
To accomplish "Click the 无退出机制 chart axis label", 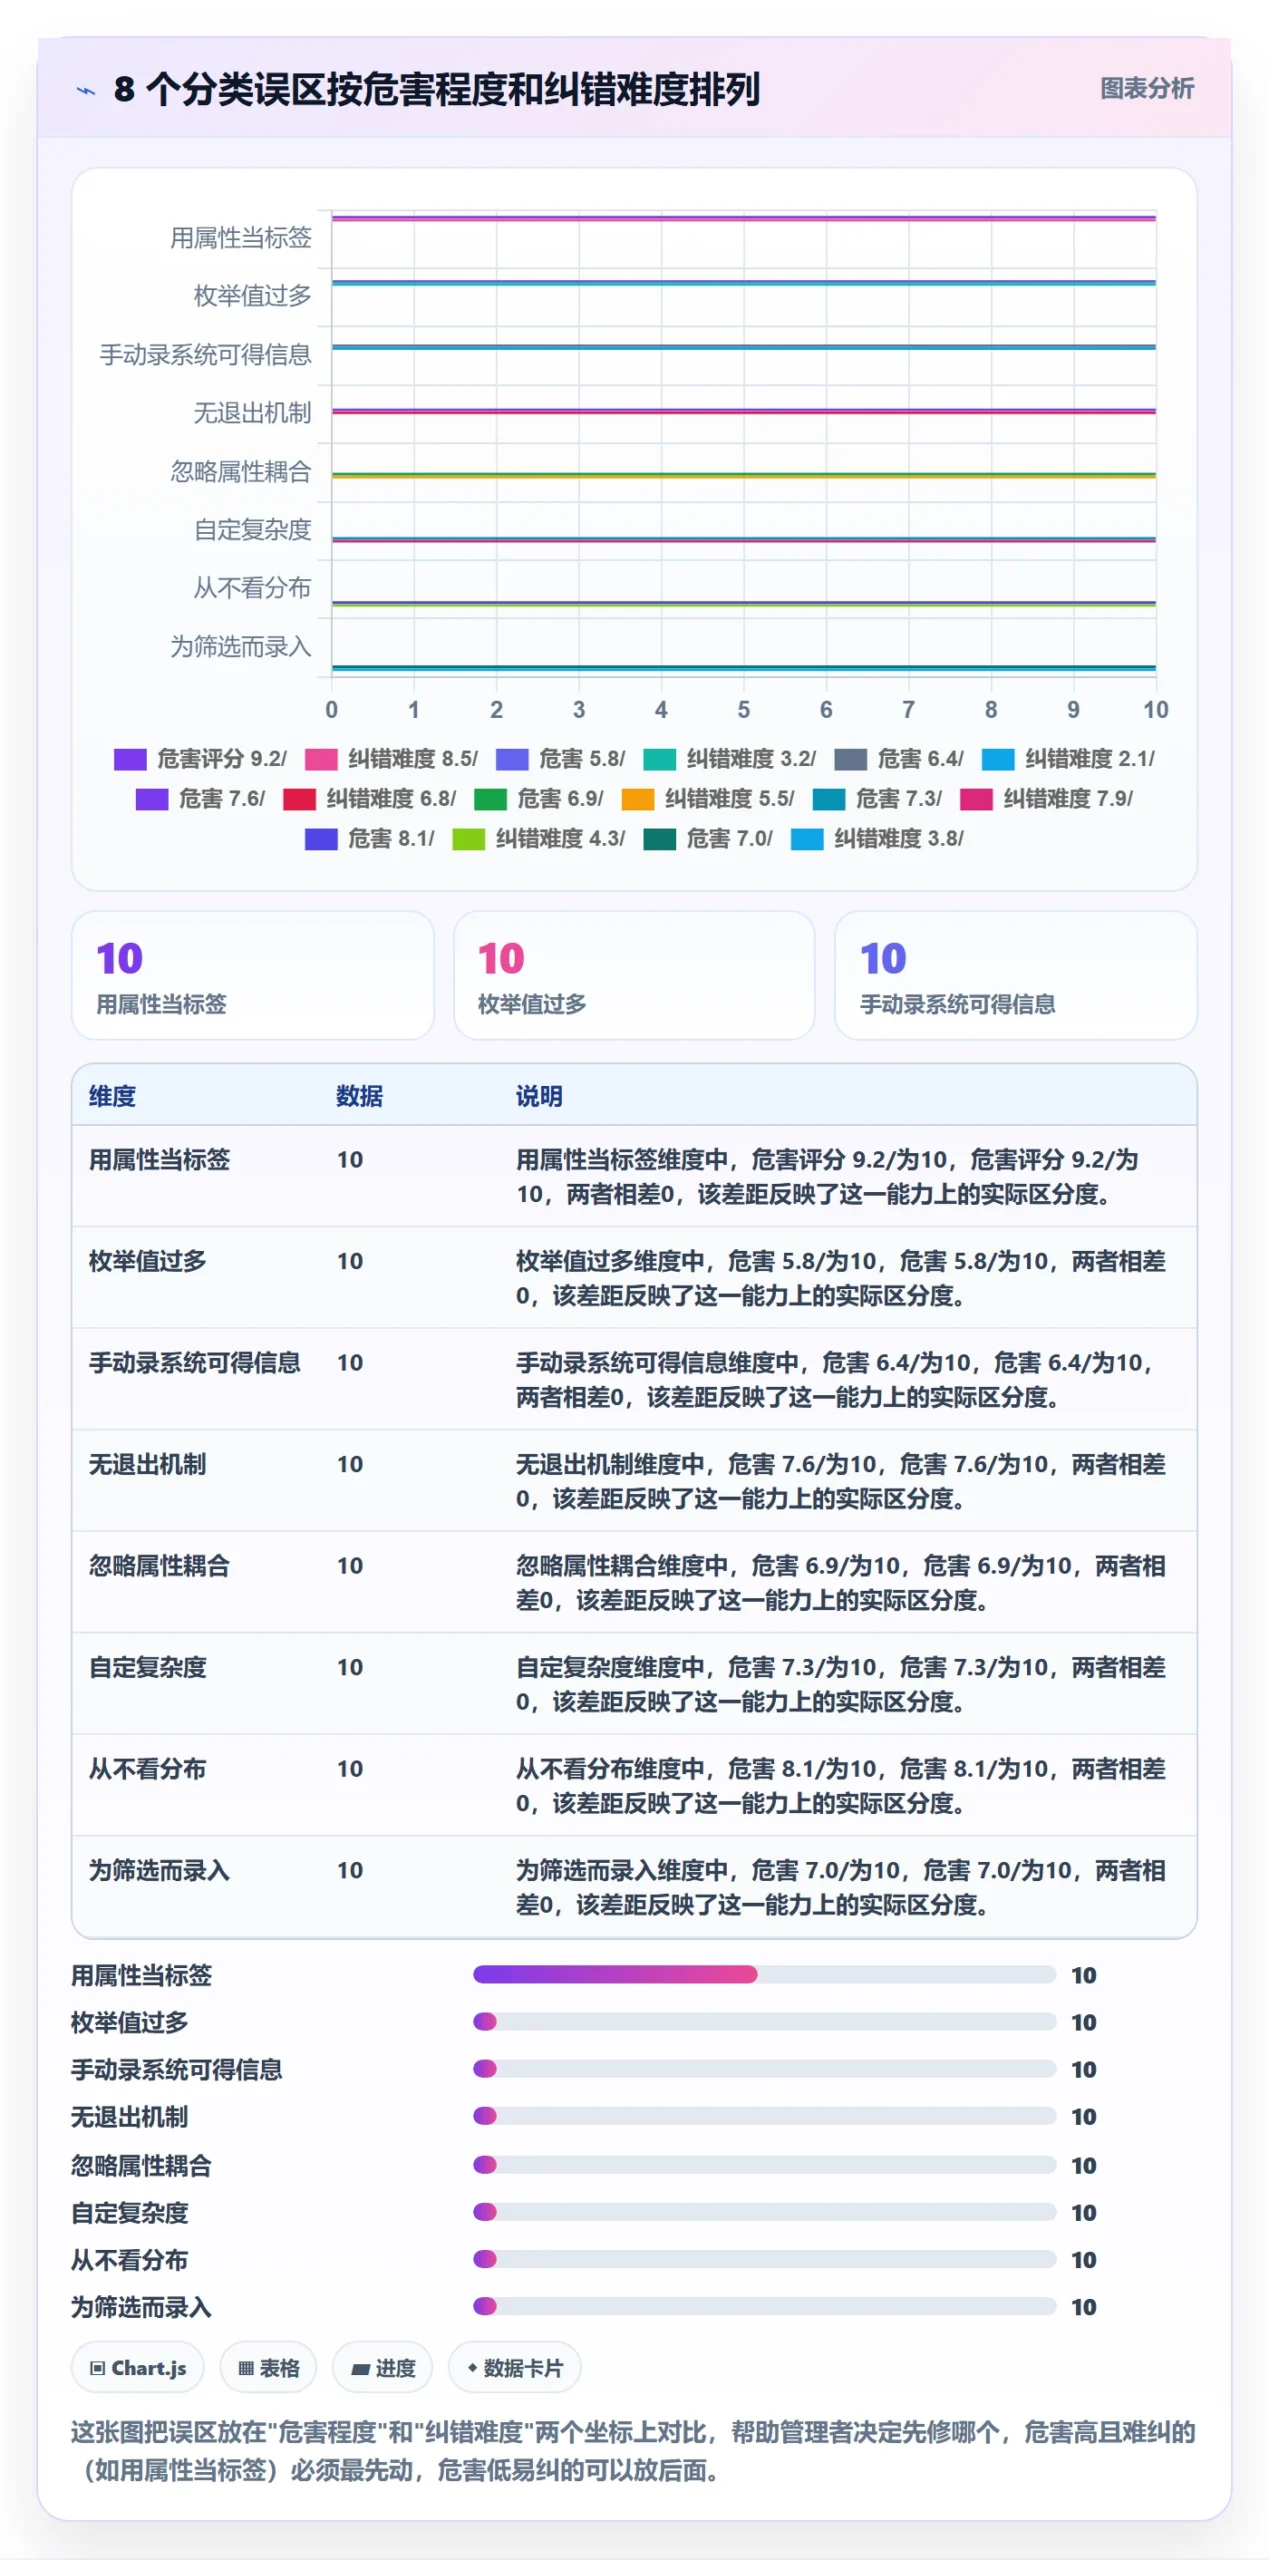I will pyautogui.click(x=252, y=413).
